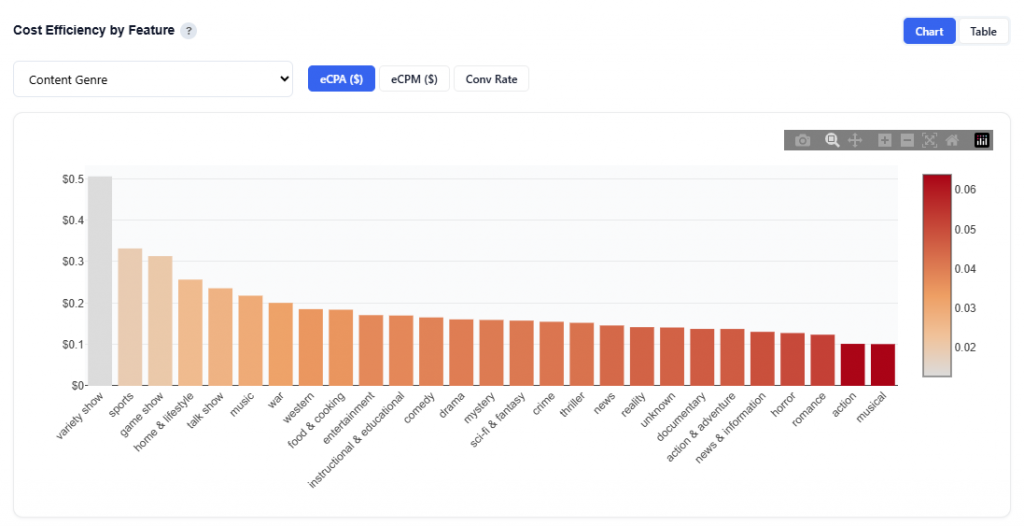Click the help question mark icon
This screenshot has height=526, width=1024.
[x=188, y=31]
